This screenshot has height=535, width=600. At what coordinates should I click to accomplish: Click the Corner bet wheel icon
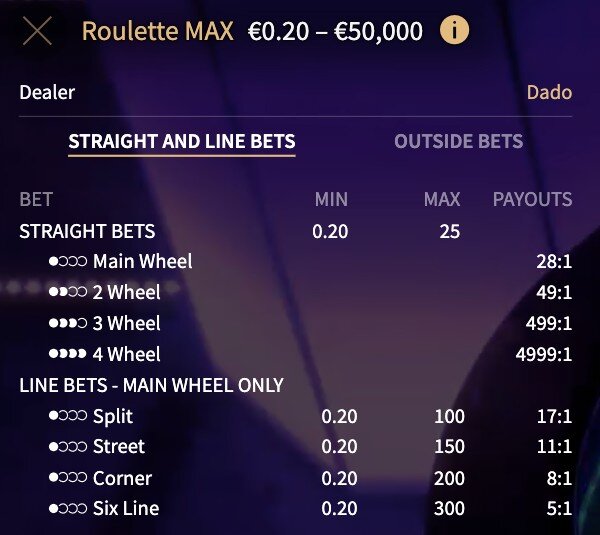click(x=68, y=478)
